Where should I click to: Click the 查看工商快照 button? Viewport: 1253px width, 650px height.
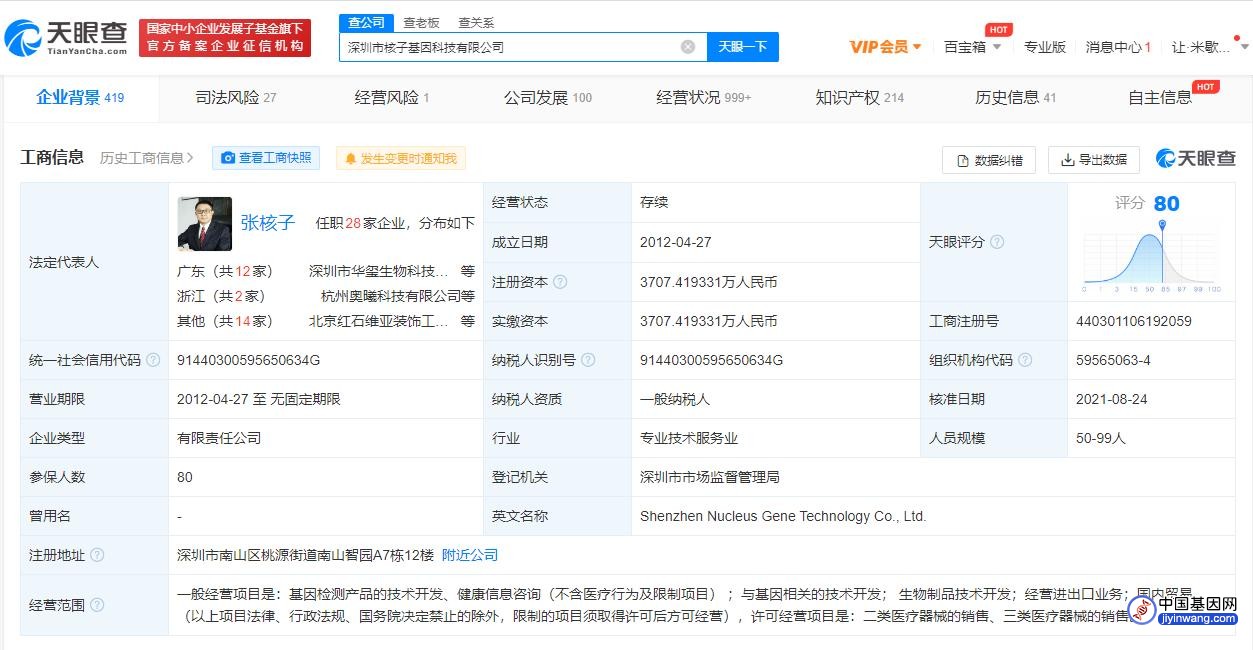pos(266,158)
